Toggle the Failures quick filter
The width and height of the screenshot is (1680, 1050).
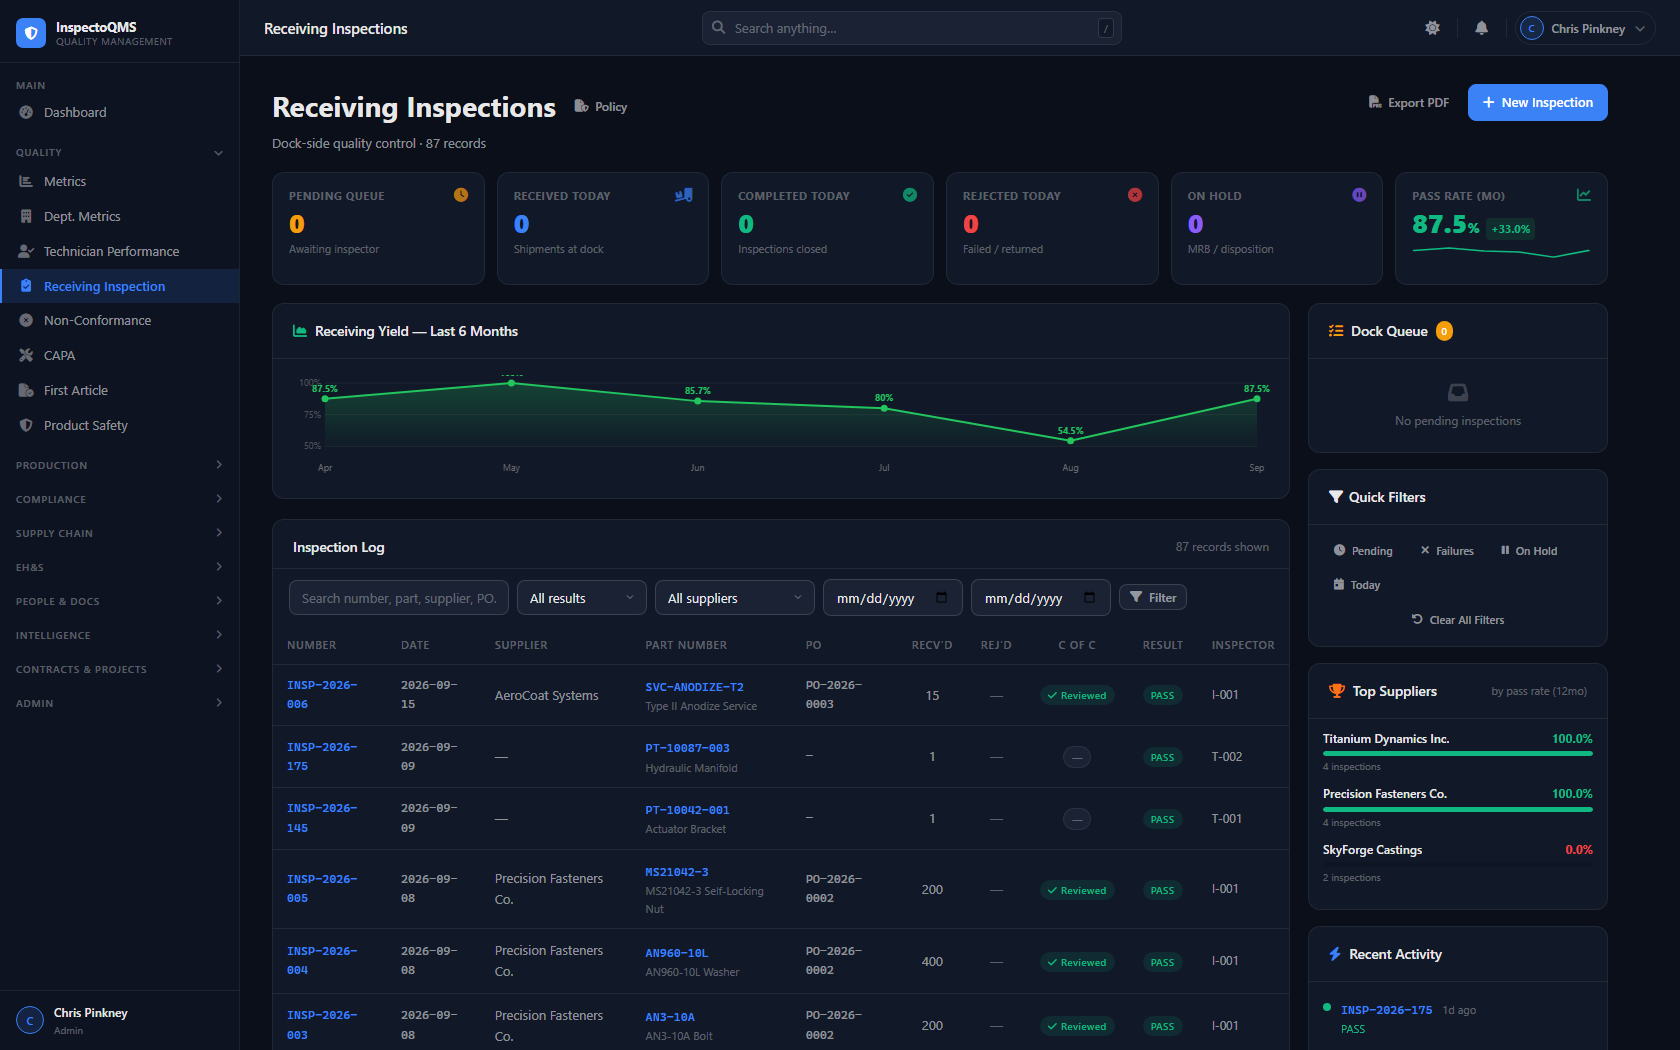click(1447, 551)
